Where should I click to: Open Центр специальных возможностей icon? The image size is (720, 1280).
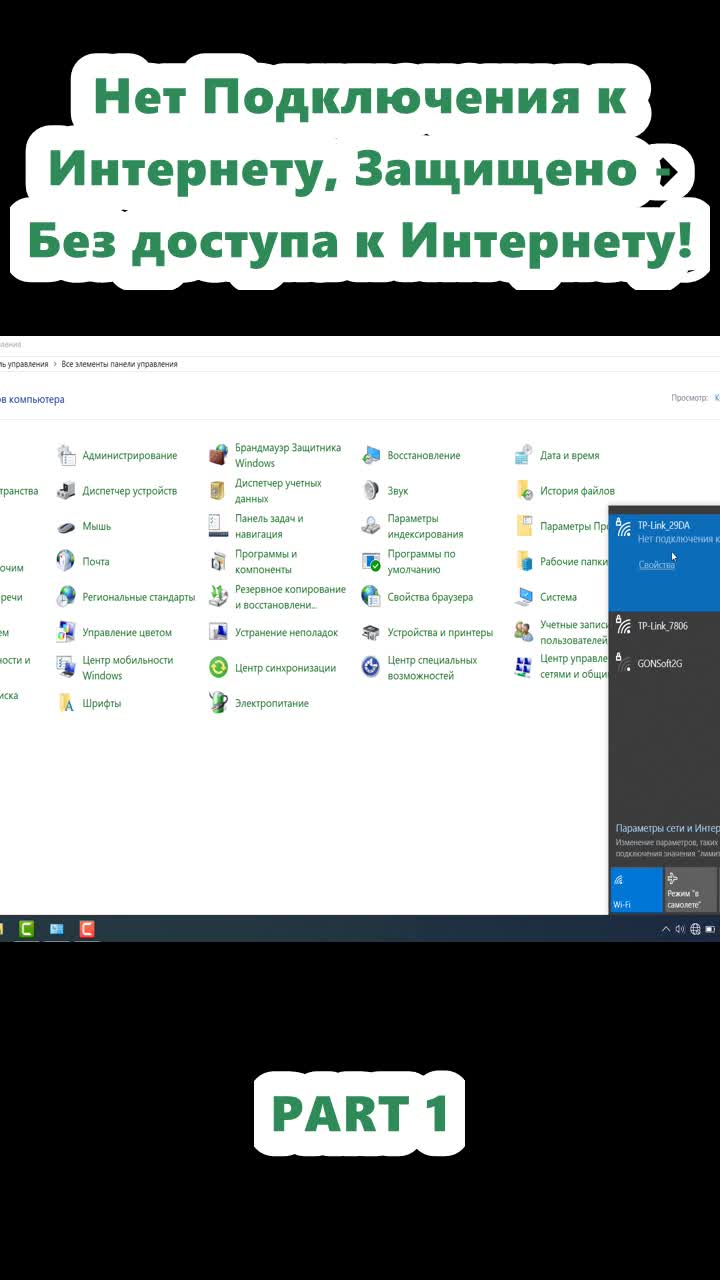pyautogui.click(x=371, y=668)
